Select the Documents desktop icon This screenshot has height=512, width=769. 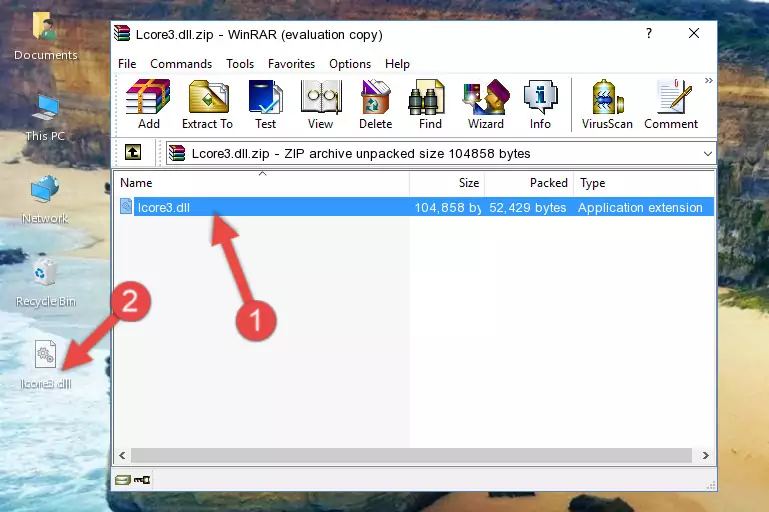(x=45, y=36)
